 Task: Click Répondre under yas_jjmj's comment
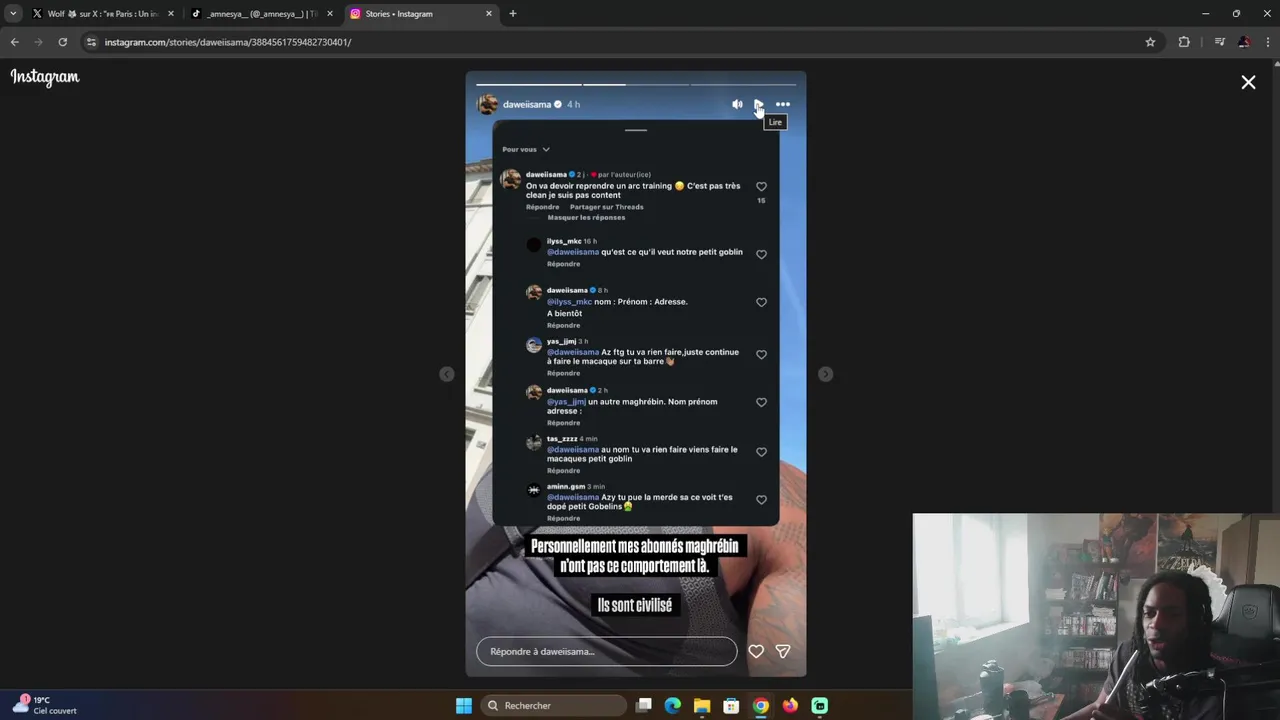(563, 373)
